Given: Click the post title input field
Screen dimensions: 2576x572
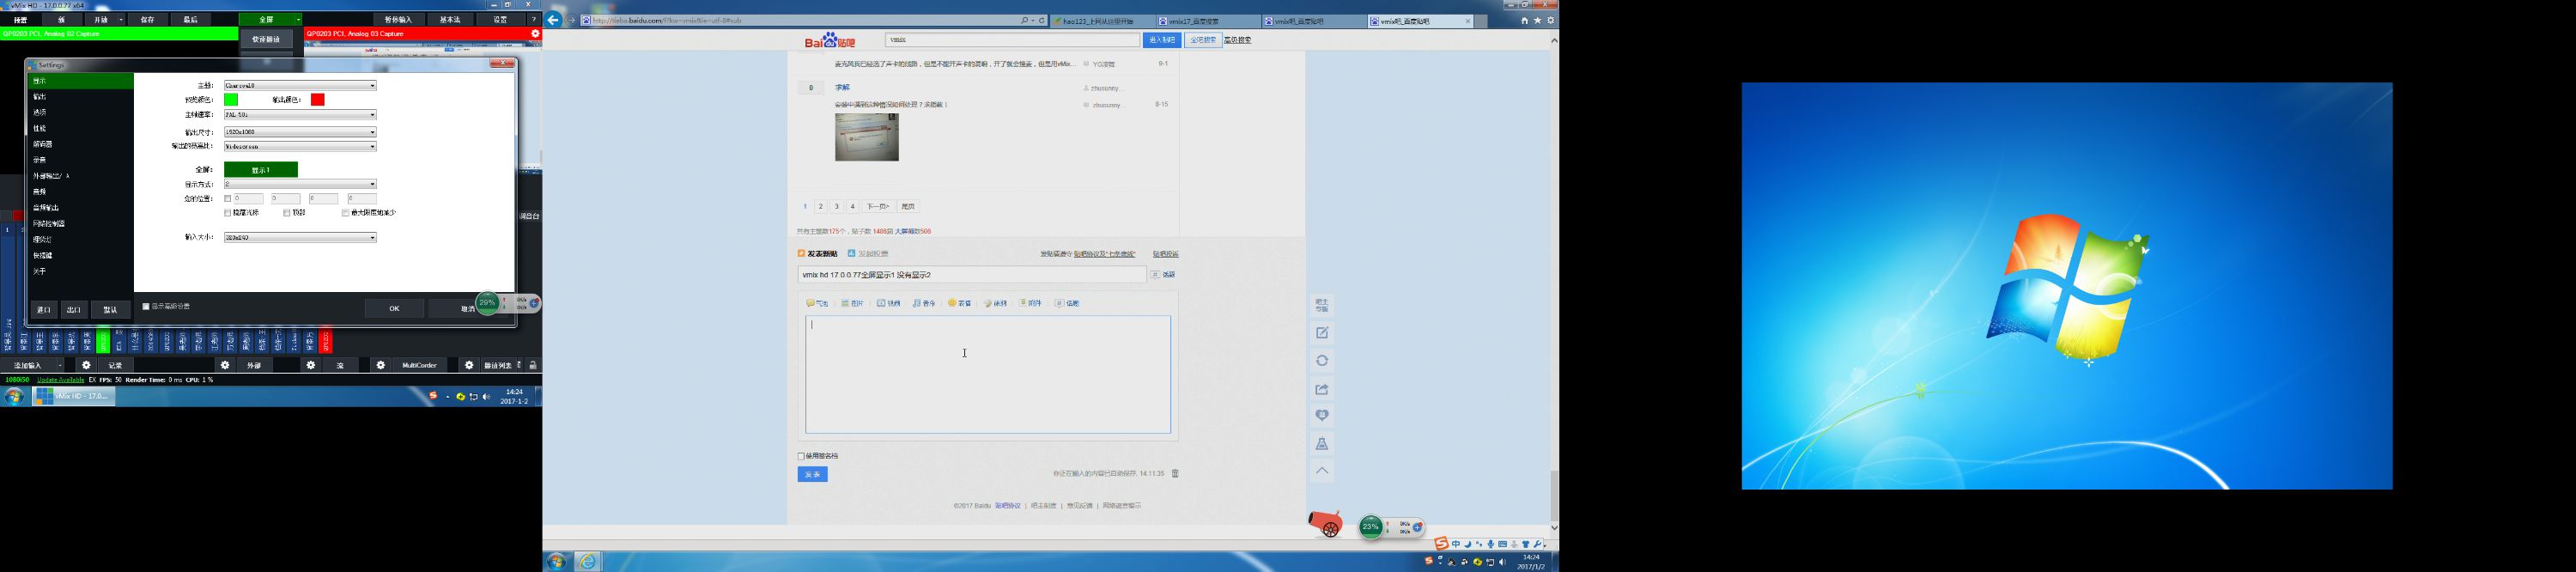Looking at the screenshot, I should (x=972, y=275).
